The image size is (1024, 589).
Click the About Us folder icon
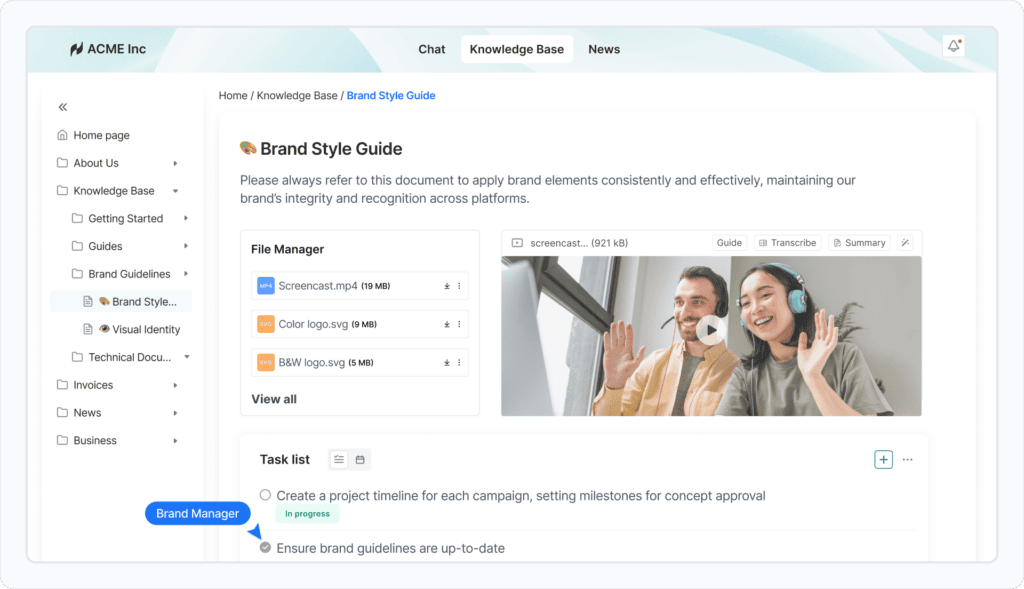click(62, 163)
